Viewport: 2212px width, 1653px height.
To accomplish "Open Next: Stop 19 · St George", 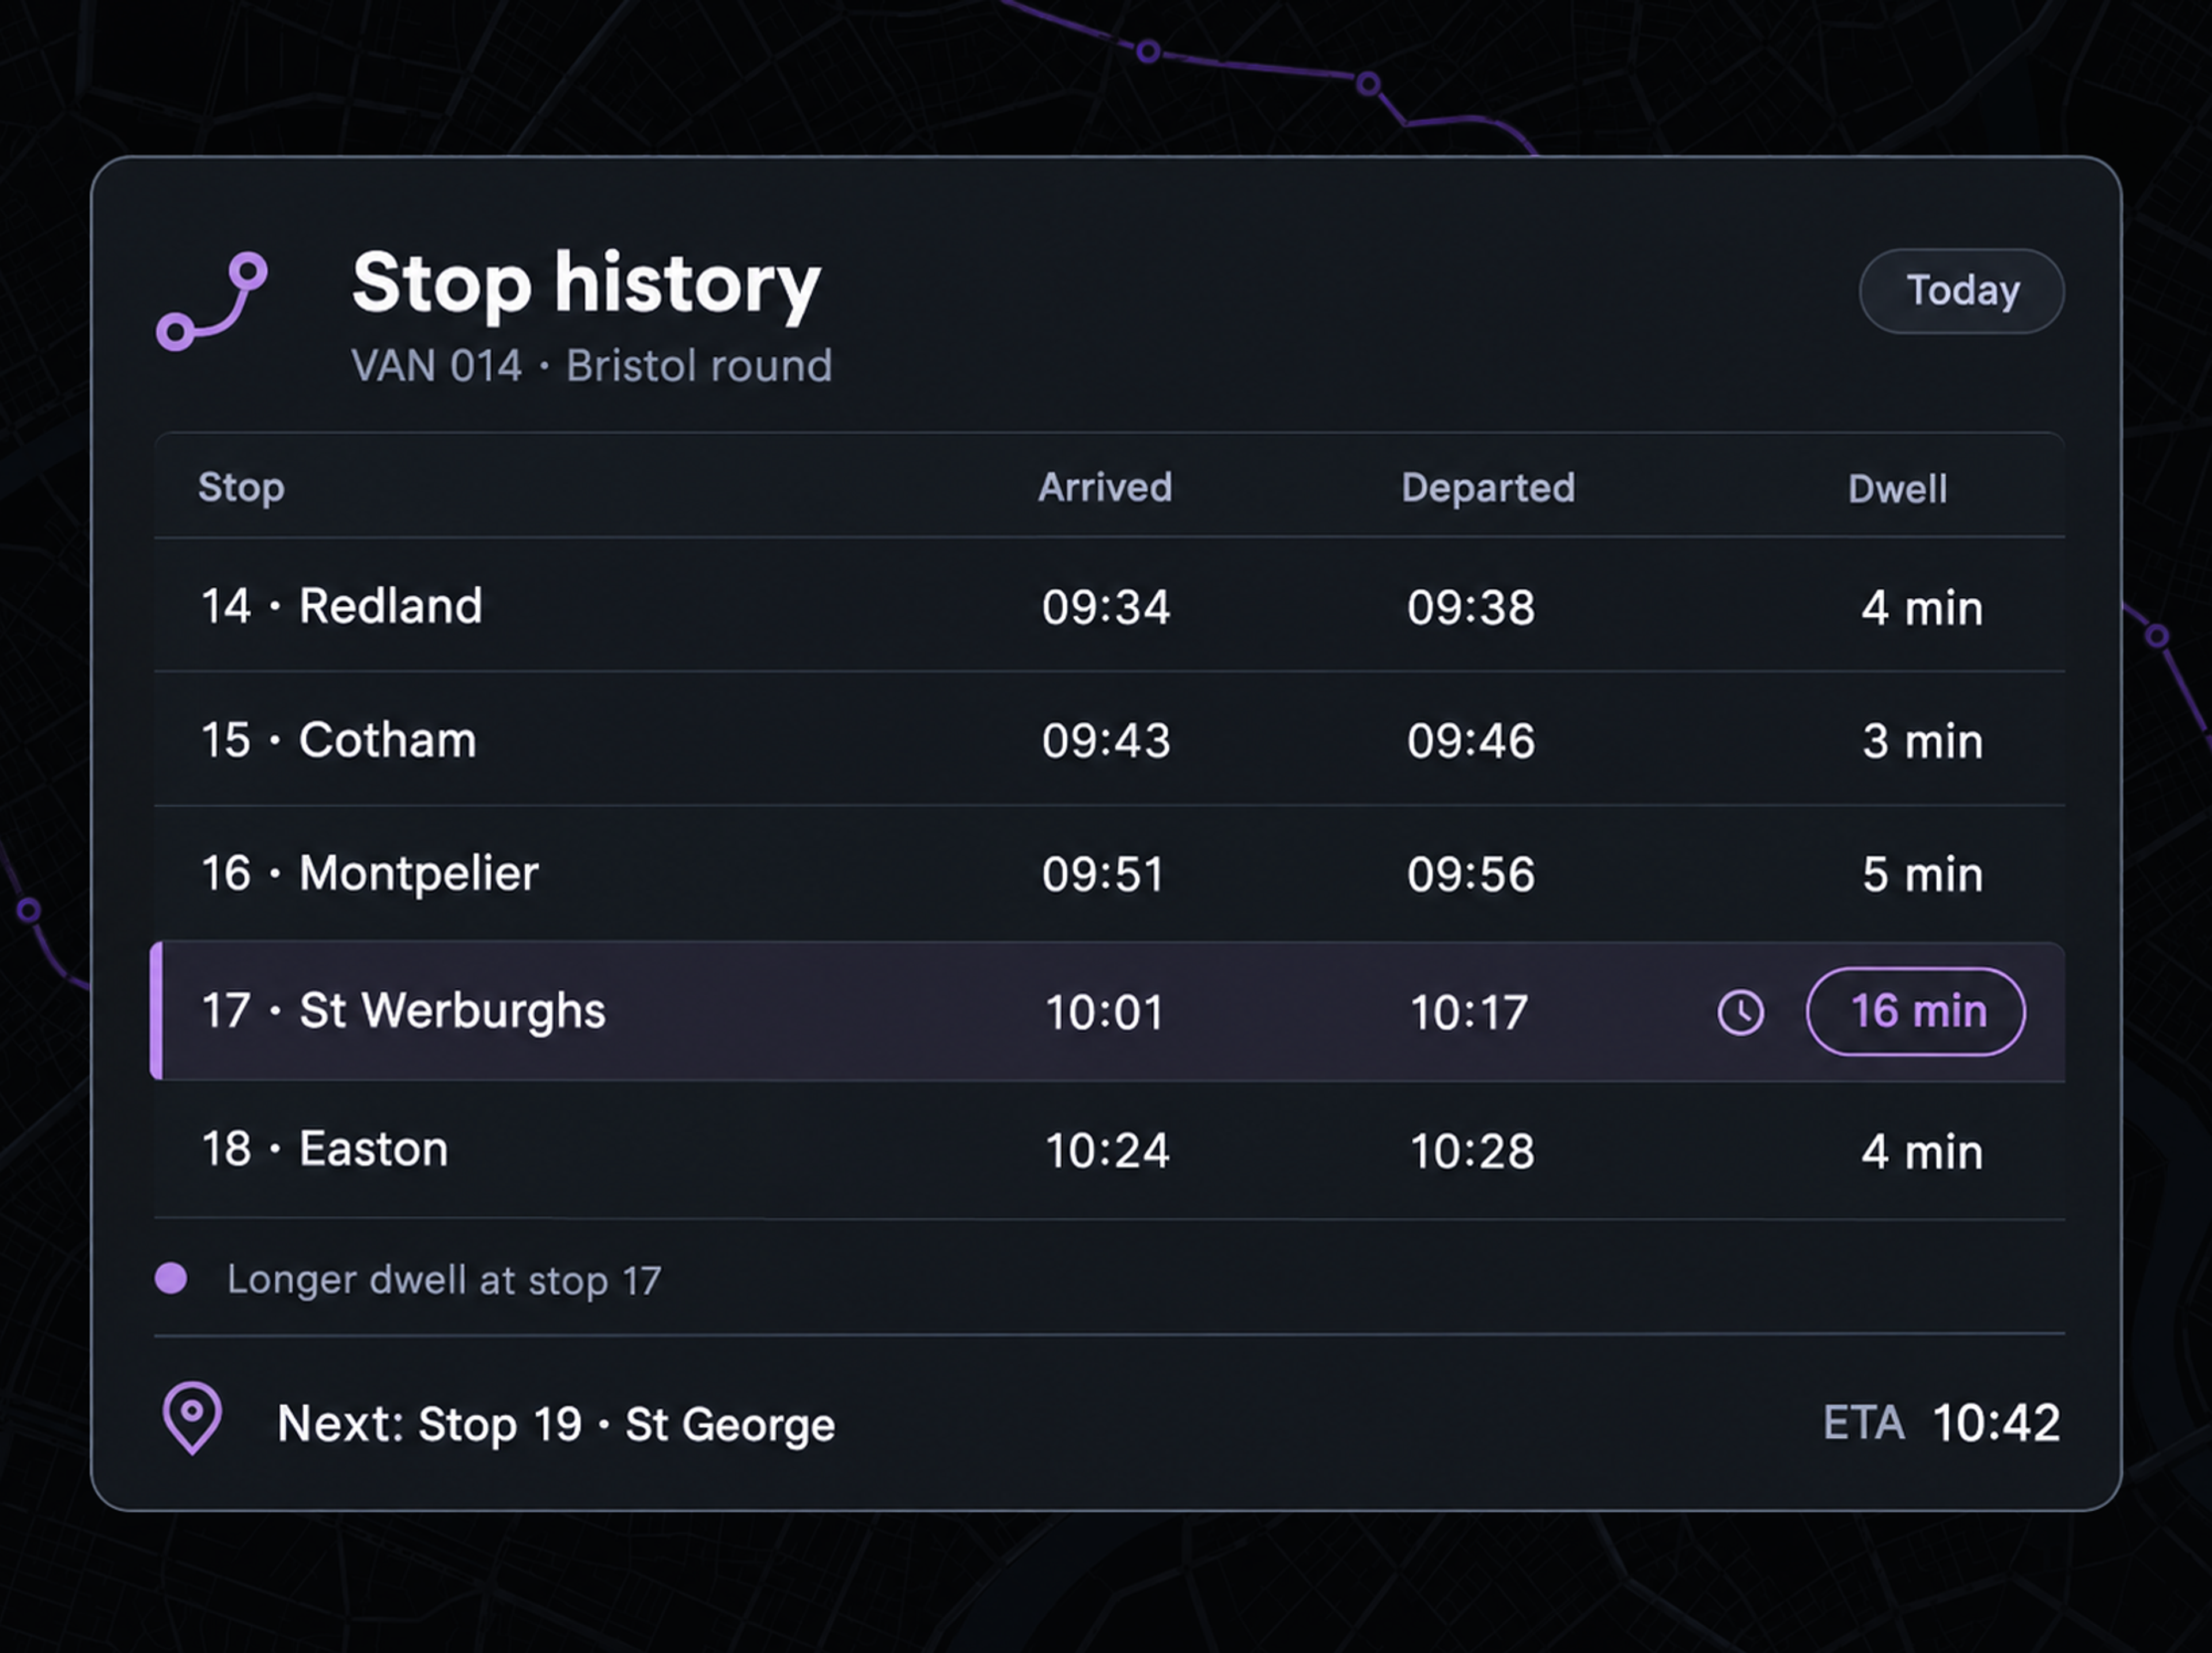I will click(556, 1424).
